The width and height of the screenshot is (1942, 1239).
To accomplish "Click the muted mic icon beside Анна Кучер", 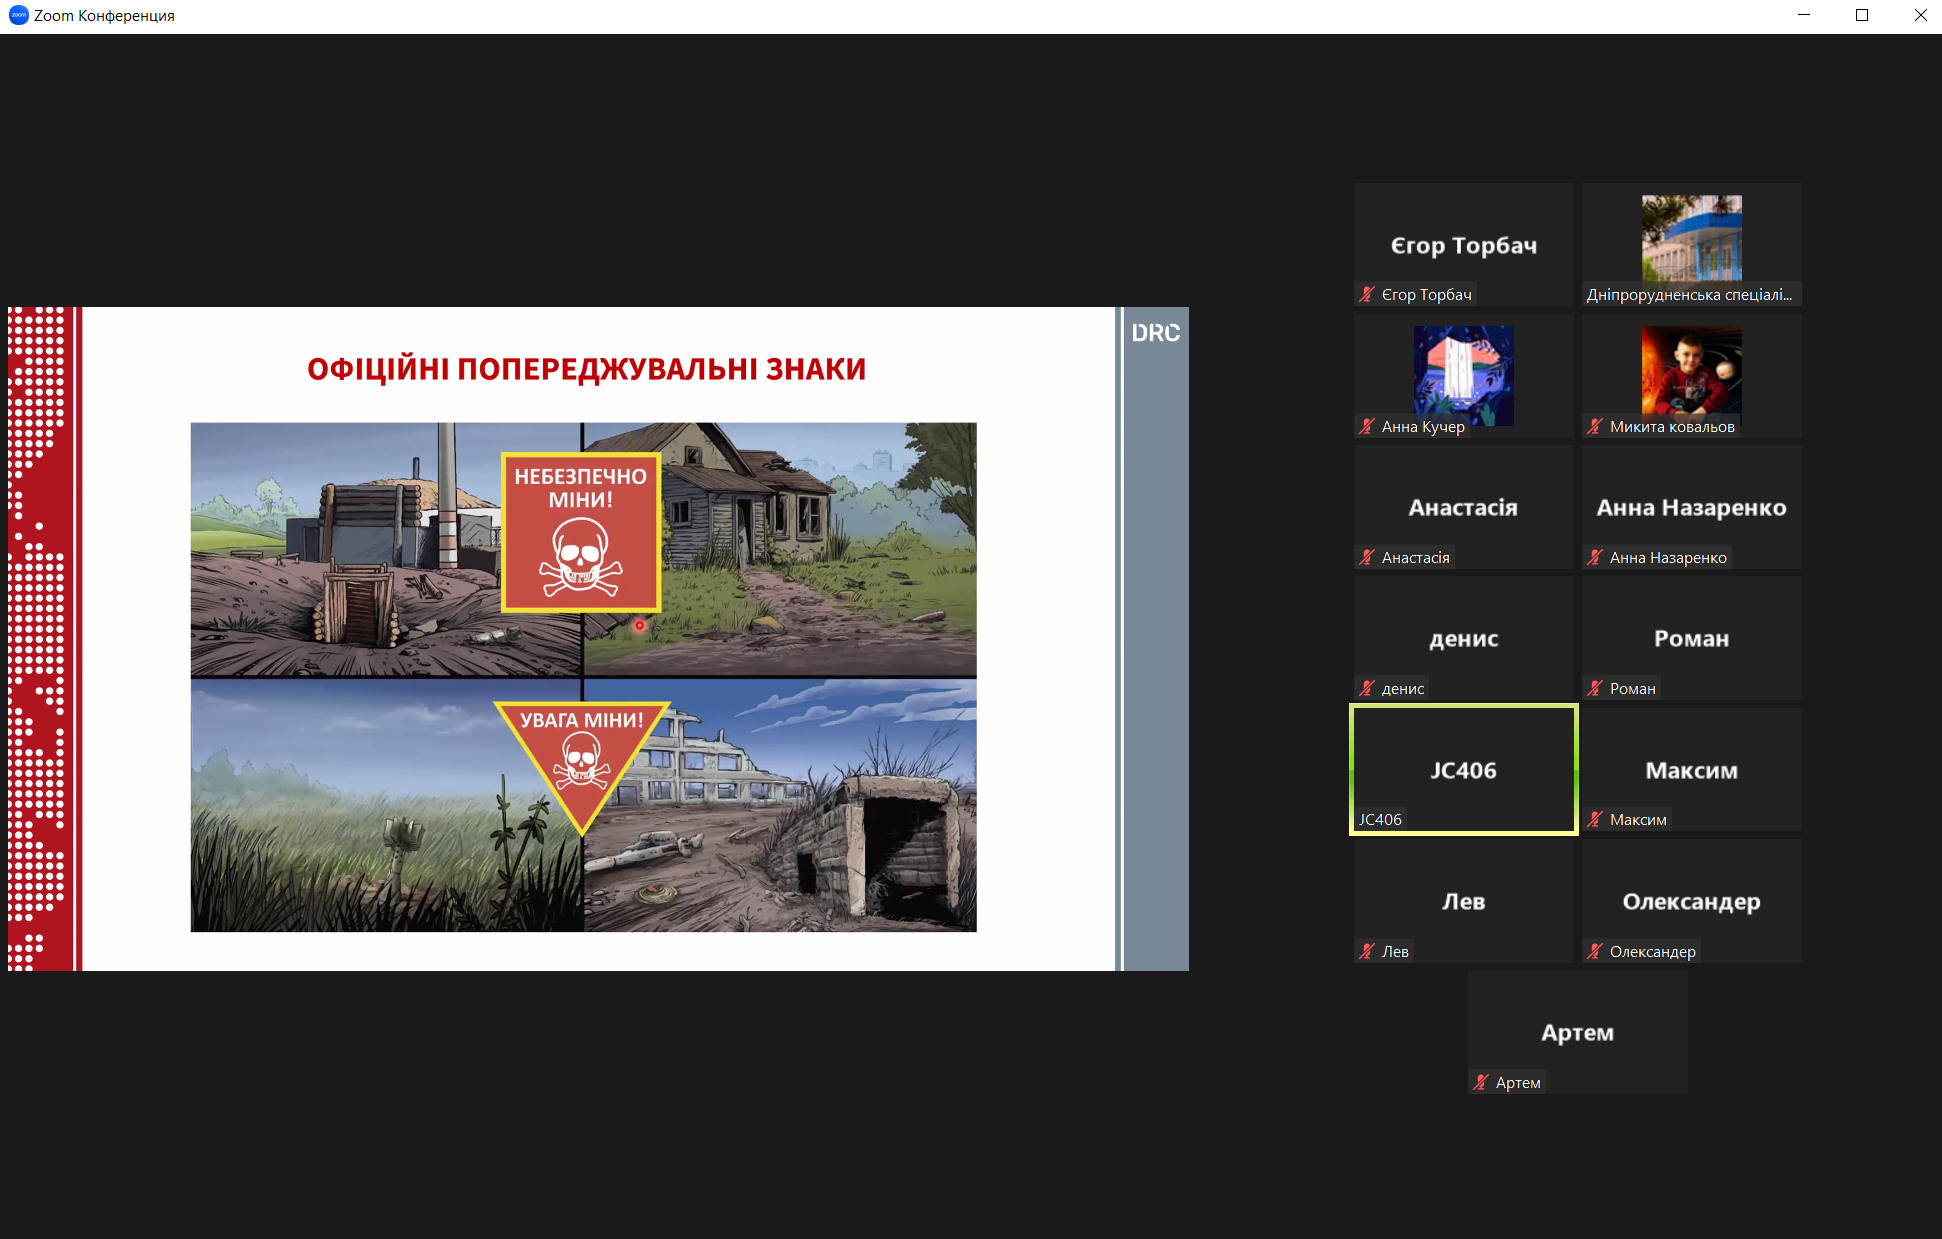I will pos(1367,426).
